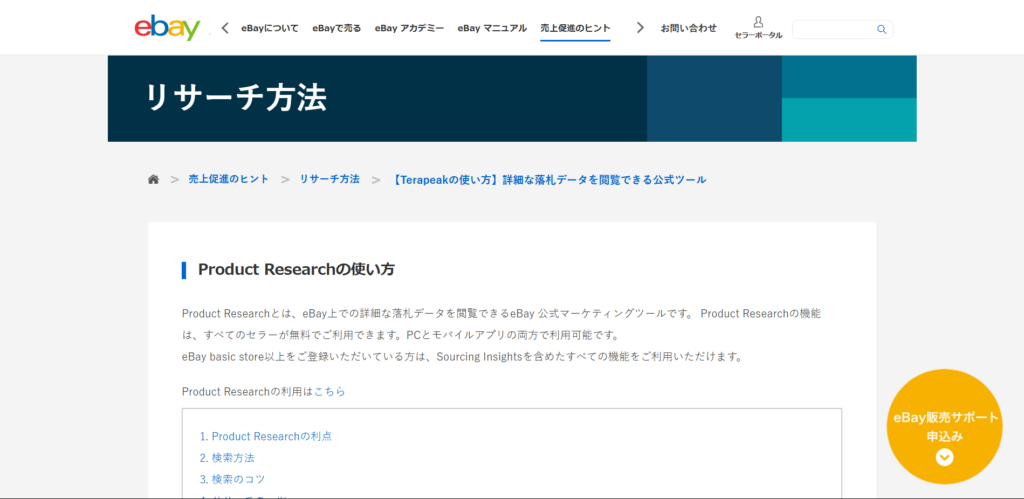Open お問い合わせ menu item

(x=688, y=28)
